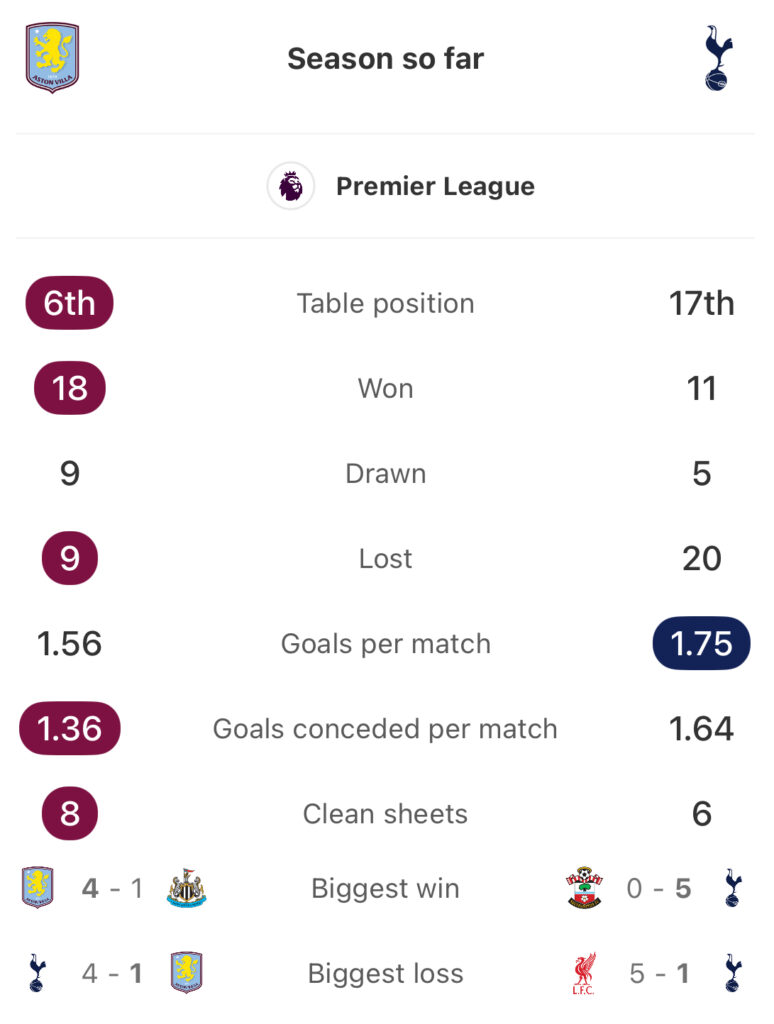The image size is (774, 1024).
Task: Tap the Season so far heading
Action: (385, 59)
